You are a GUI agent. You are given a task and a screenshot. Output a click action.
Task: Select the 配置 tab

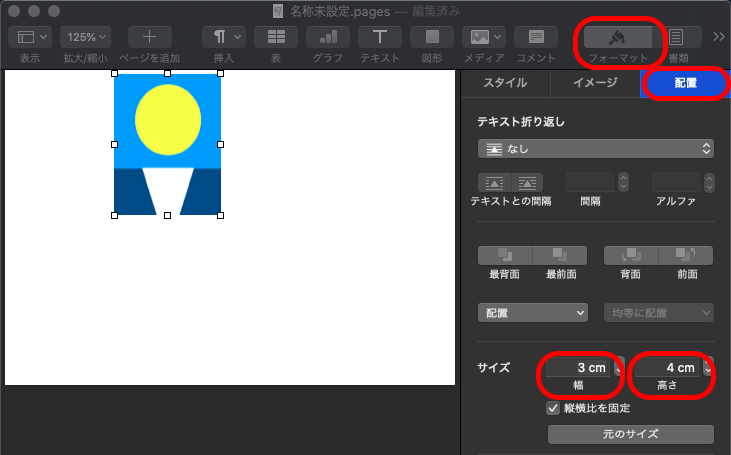pyautogui.click(x=685, y=83)
